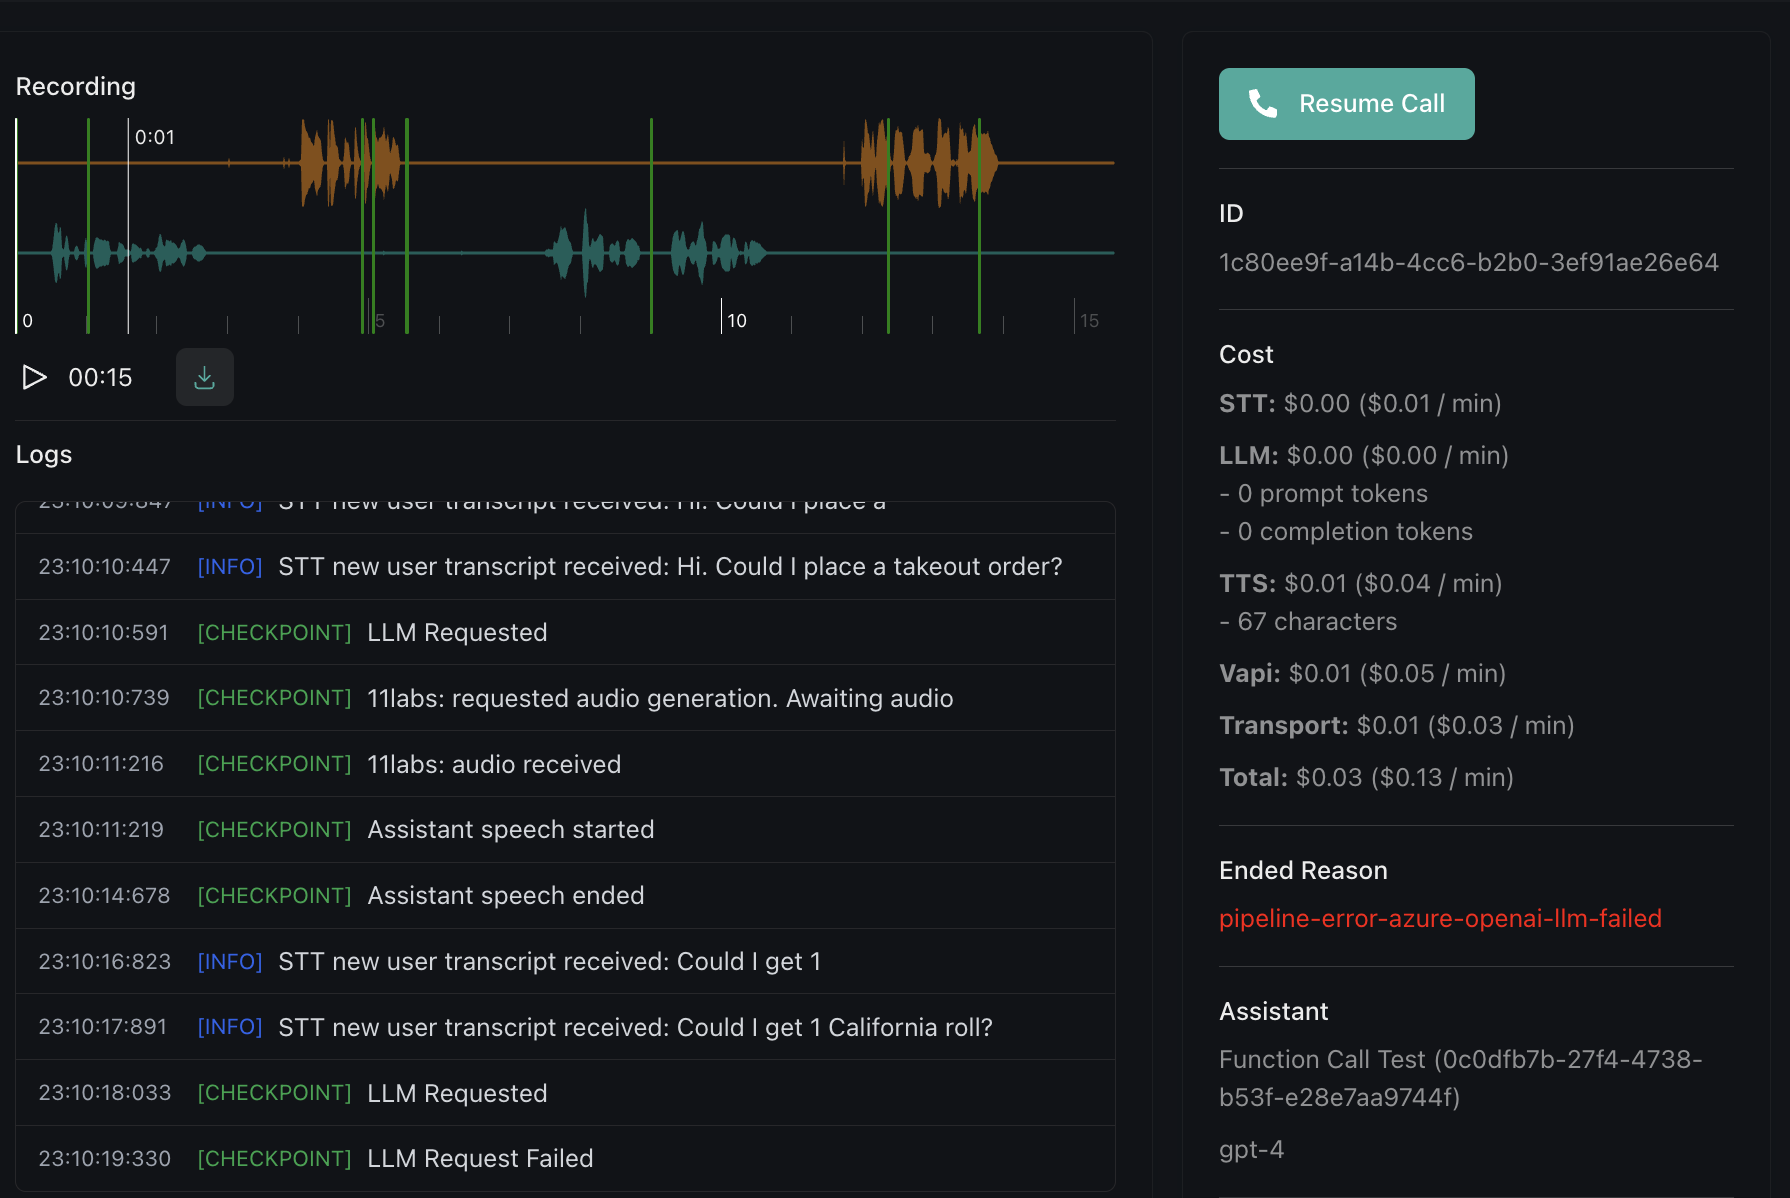Screen dimensions: 1790x1198
Task: Click the phone icon on Resume Call
Action: click(1263, 104)
